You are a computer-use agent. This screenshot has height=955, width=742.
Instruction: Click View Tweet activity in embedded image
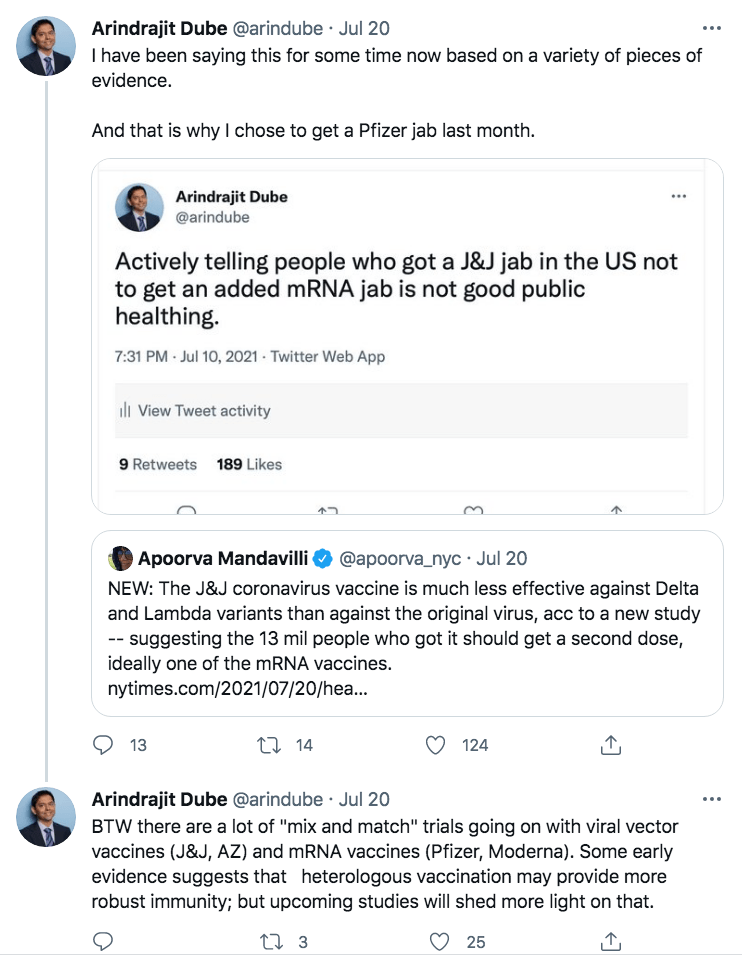[x=203, y=411]
